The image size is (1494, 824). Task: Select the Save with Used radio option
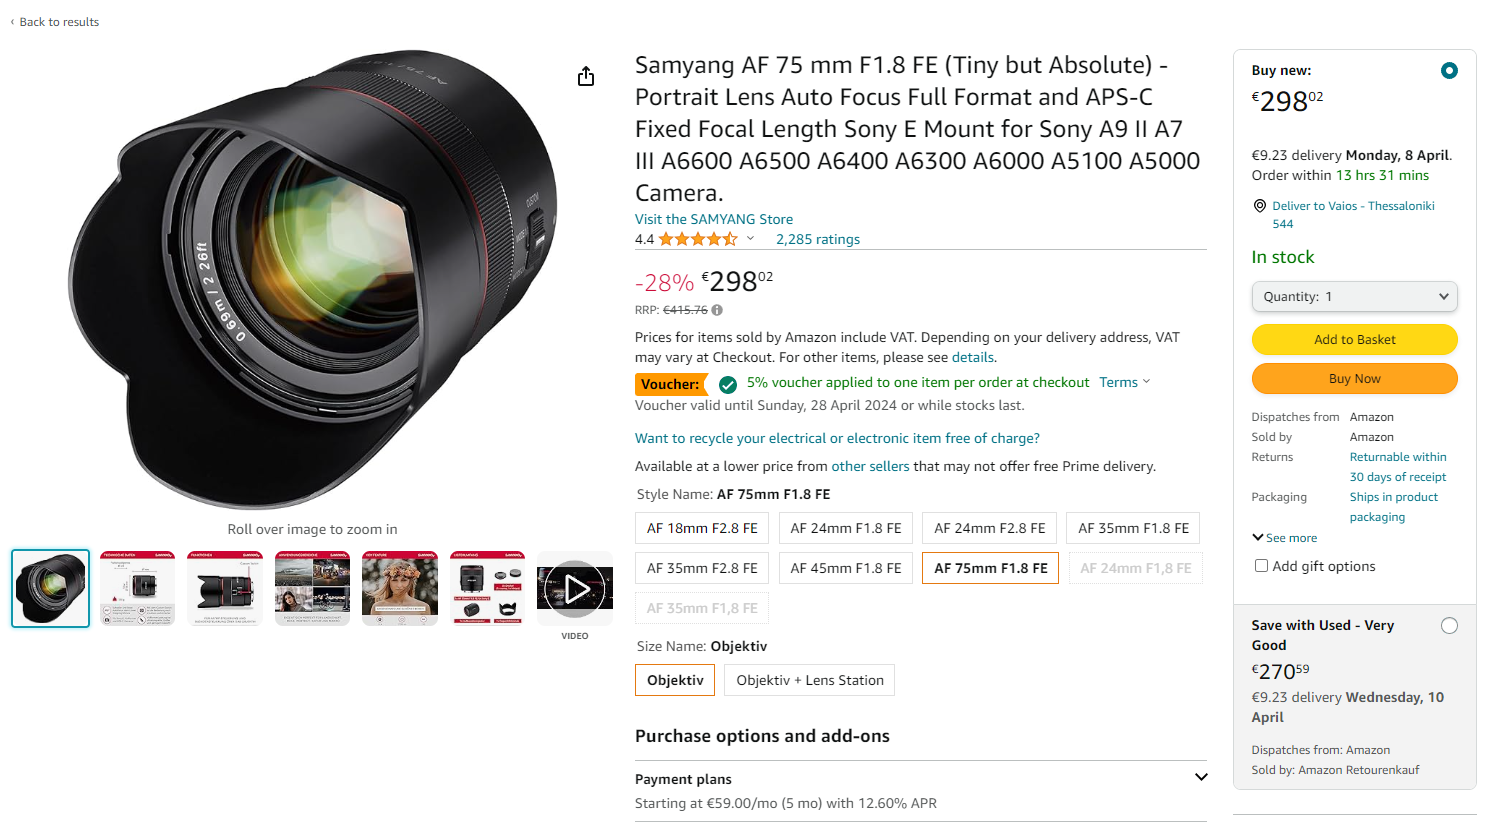[x=1449, y=626]
